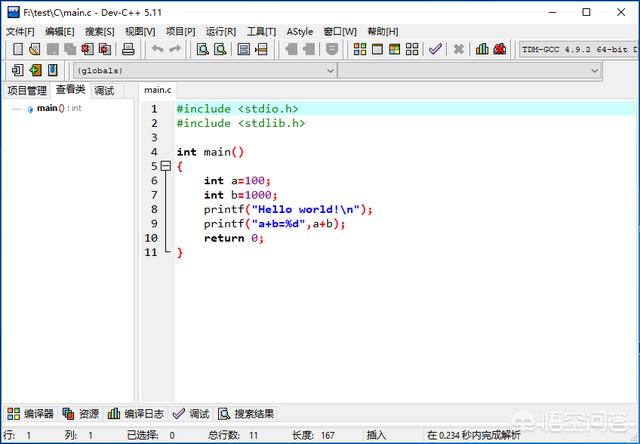Open the 编译器 bottom panel tab
Screen dimensions: 640x444
(31, 414)
